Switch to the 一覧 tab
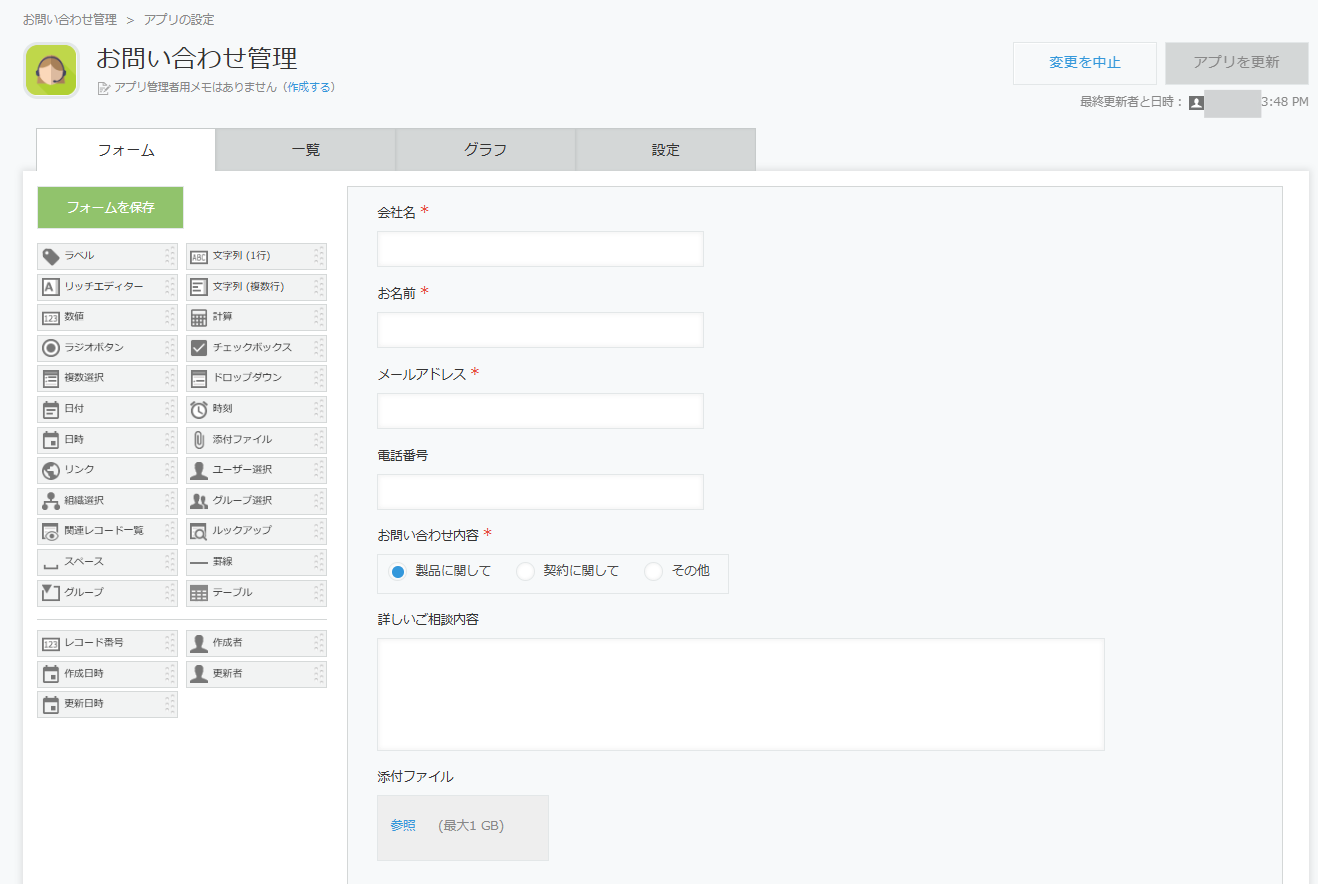The height and width of the screenshot is (884, 1318). [x=305, y=150]
